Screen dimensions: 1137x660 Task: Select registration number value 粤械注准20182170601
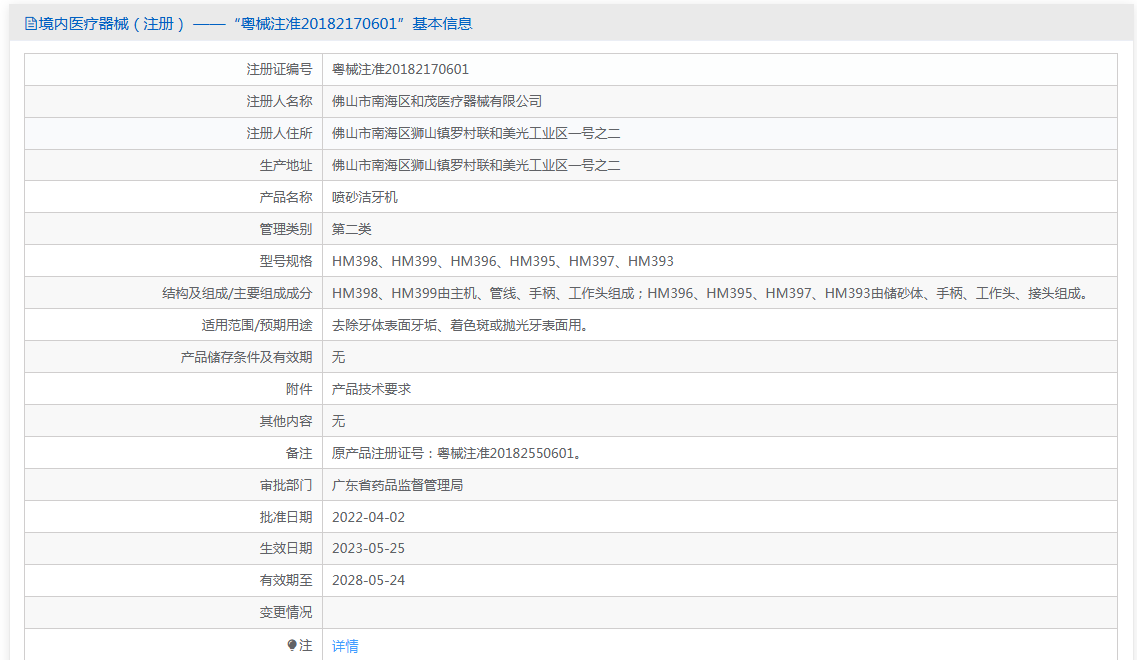(x=400, y=70)
